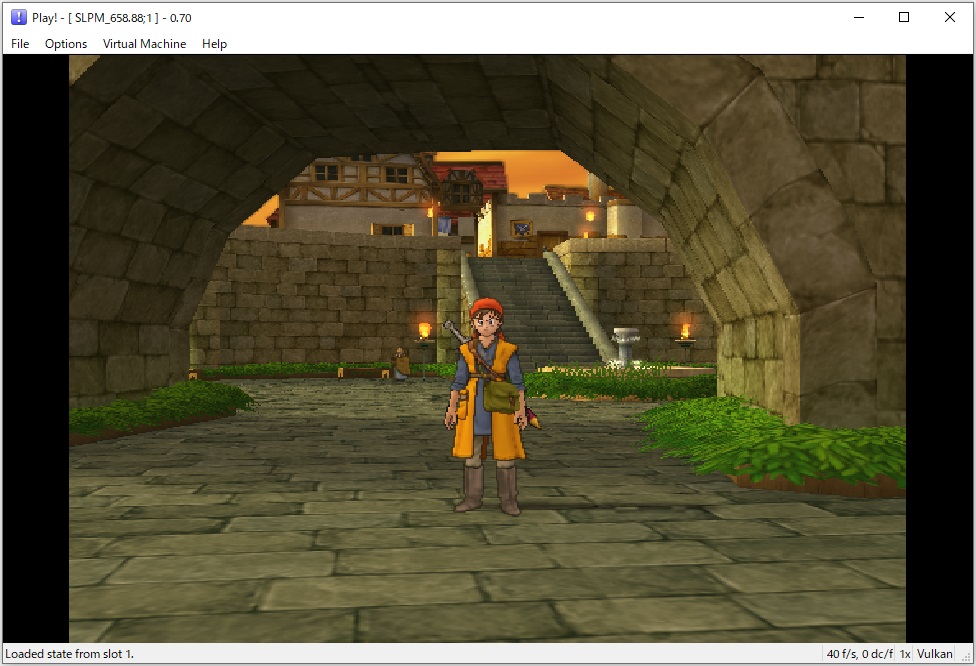Open the File menu
This screenshot has height=666, width=976.
click(x=20, y=44)
